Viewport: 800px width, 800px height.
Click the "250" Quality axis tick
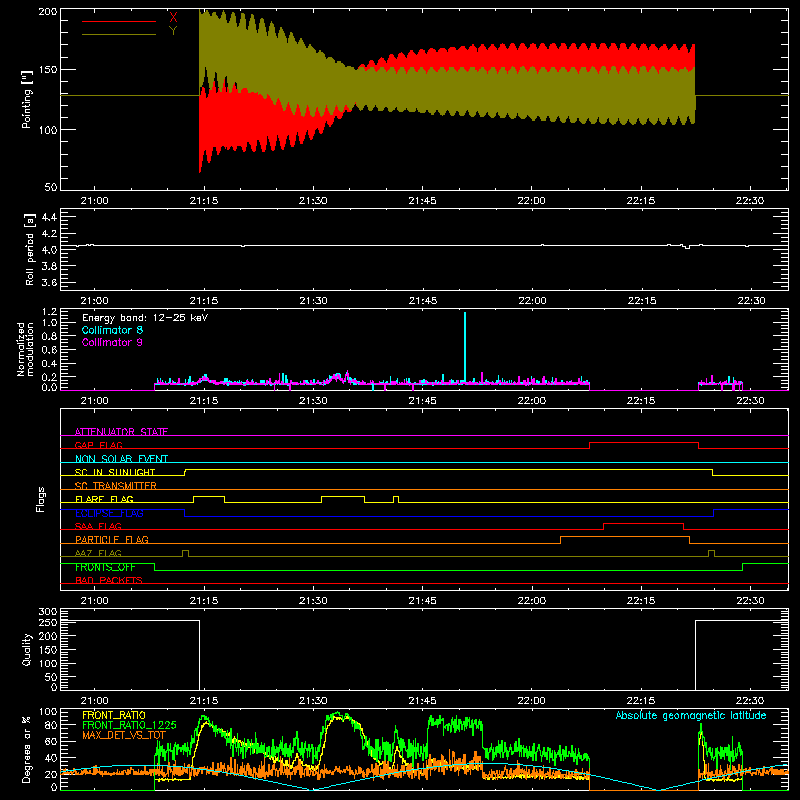[48, 622]
